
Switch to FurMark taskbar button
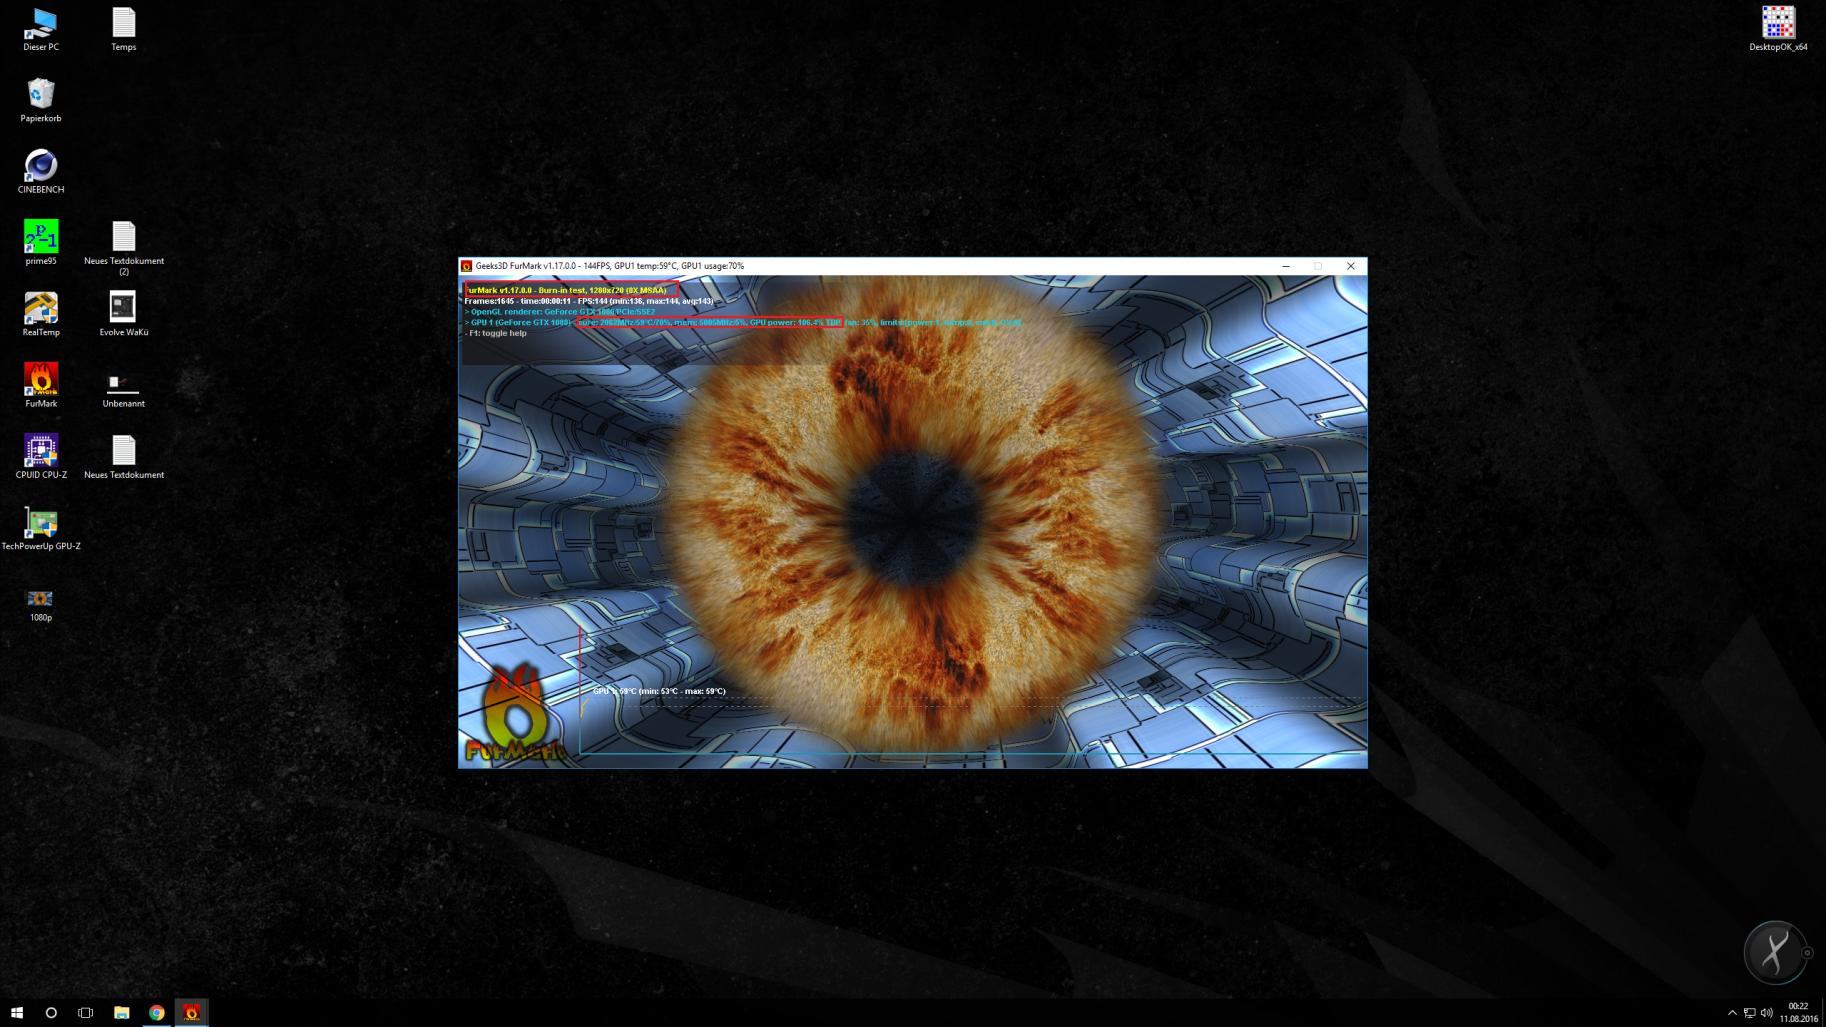(192, 1012)
